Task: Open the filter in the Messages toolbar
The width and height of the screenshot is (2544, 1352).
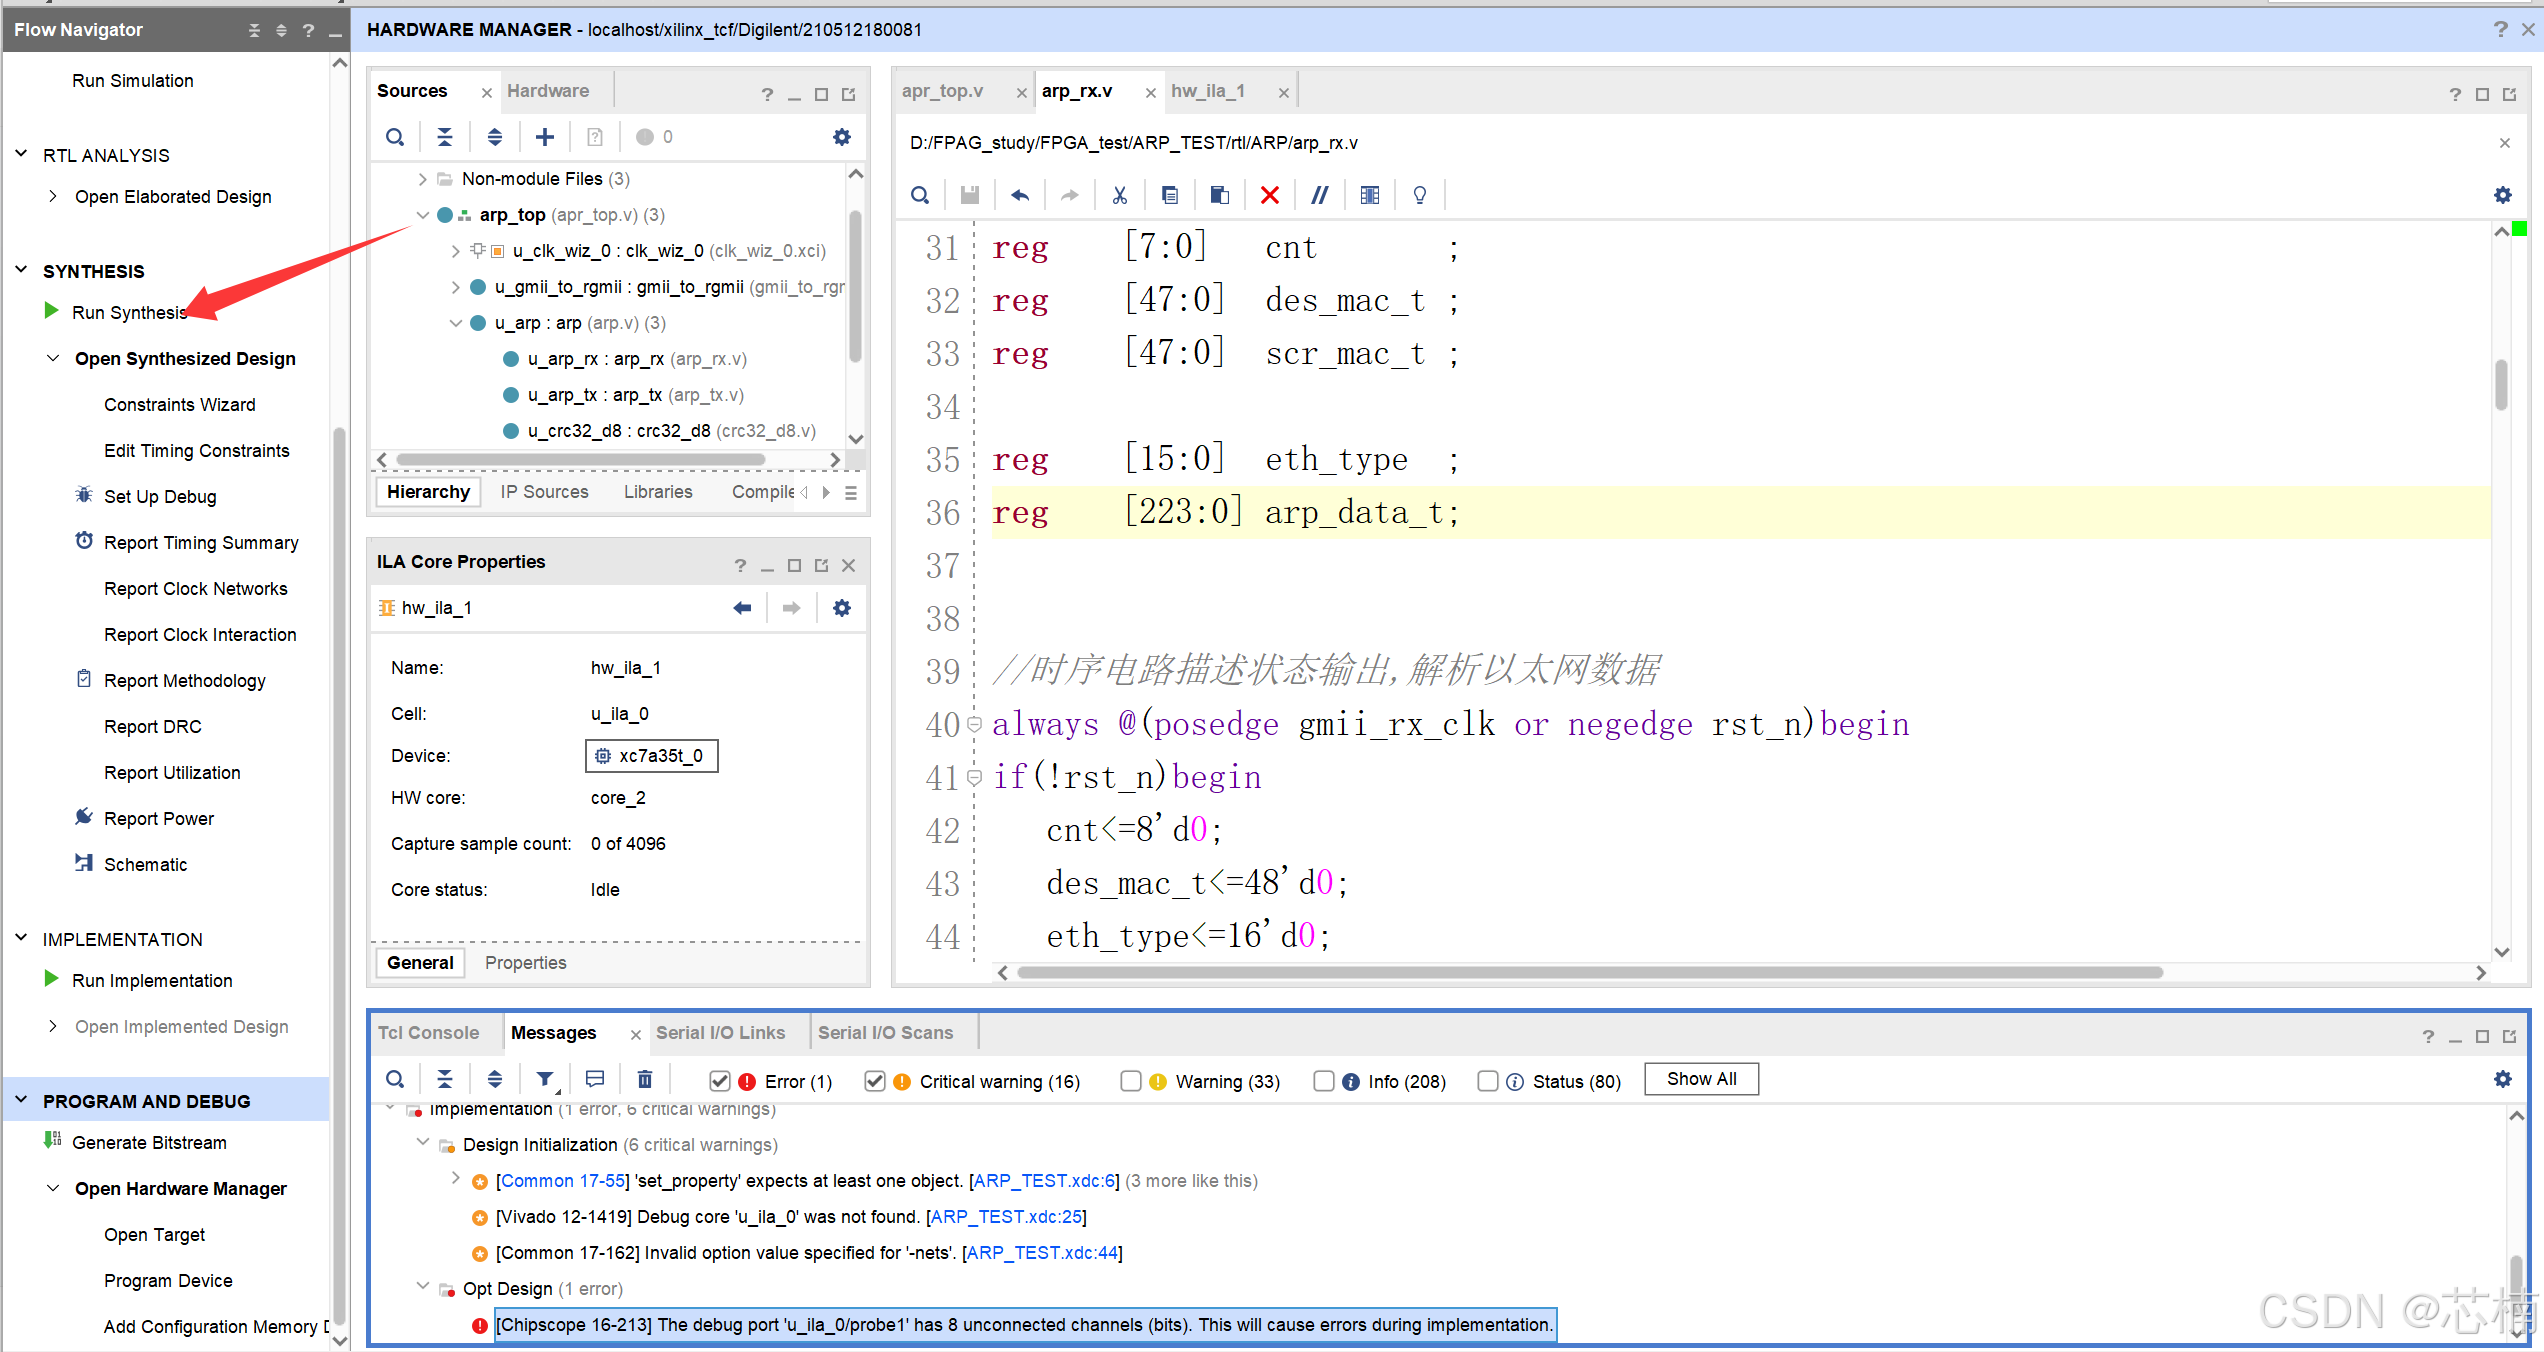Action: 544,1078
